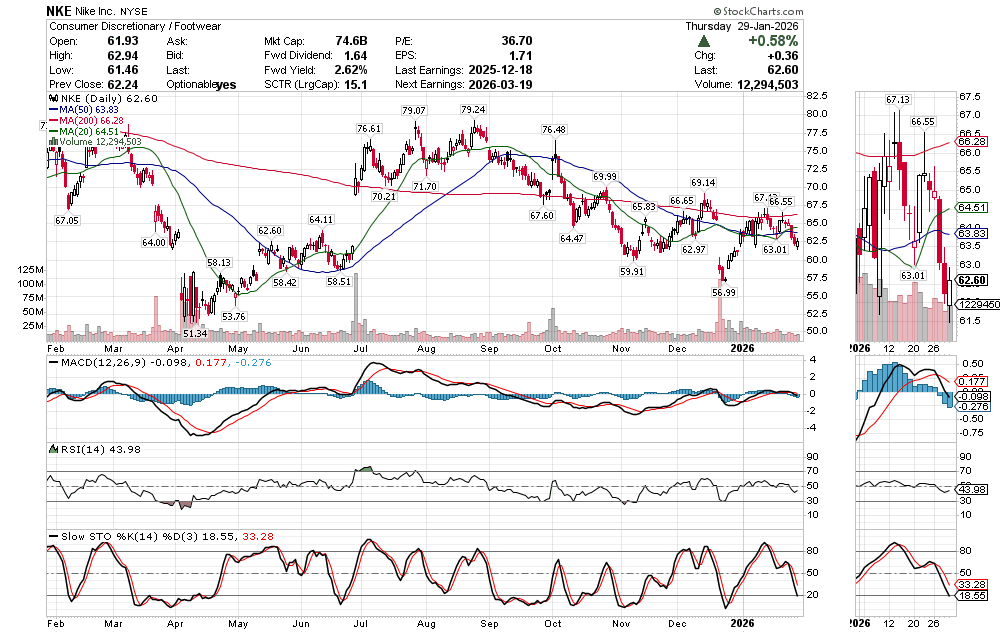Click the volume bars icon in the legend
Screen dimensions: 1000x633
click(x=53, y=142)
